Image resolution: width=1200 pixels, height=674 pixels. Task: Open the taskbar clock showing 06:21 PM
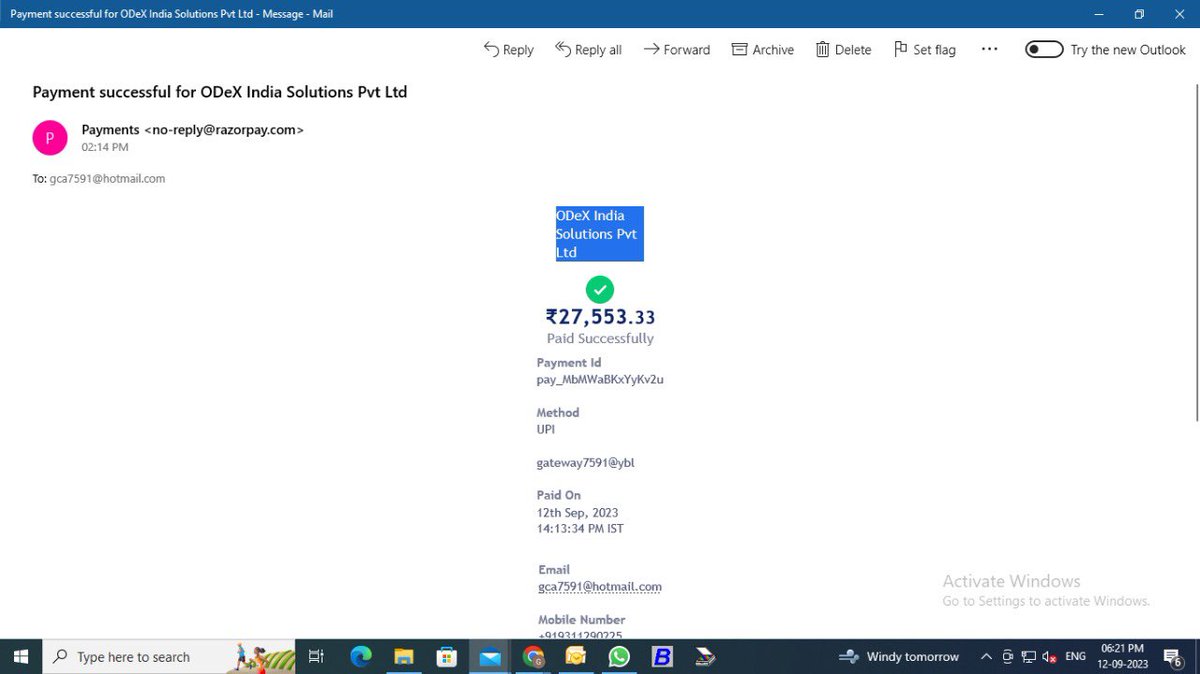[x=1124, y=657]
